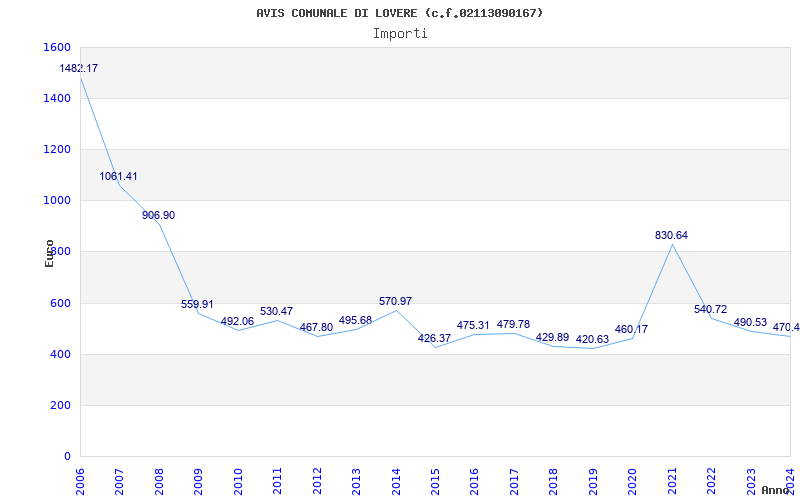This screenshot has height=500, width=800.
Task: Click the Euro y-axis title
Action: tap(49, 253)
